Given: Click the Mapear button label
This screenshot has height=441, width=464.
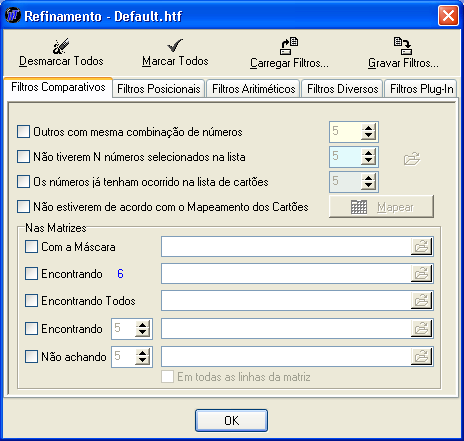Looking at the screenshot, I should coord(395,207).
